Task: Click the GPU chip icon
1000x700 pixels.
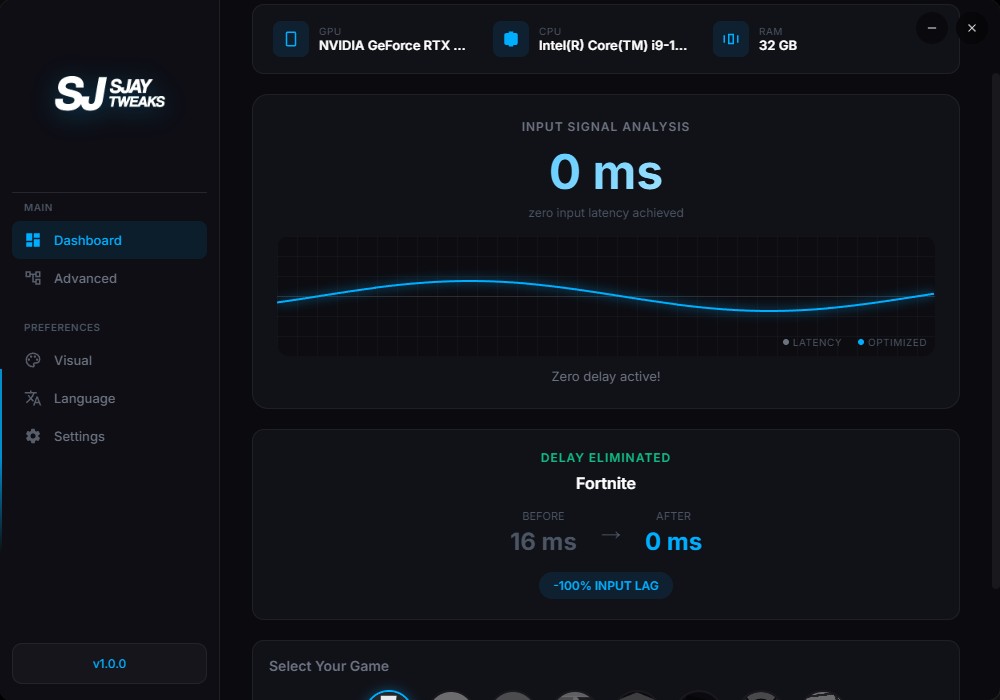Action: (291, 39)
